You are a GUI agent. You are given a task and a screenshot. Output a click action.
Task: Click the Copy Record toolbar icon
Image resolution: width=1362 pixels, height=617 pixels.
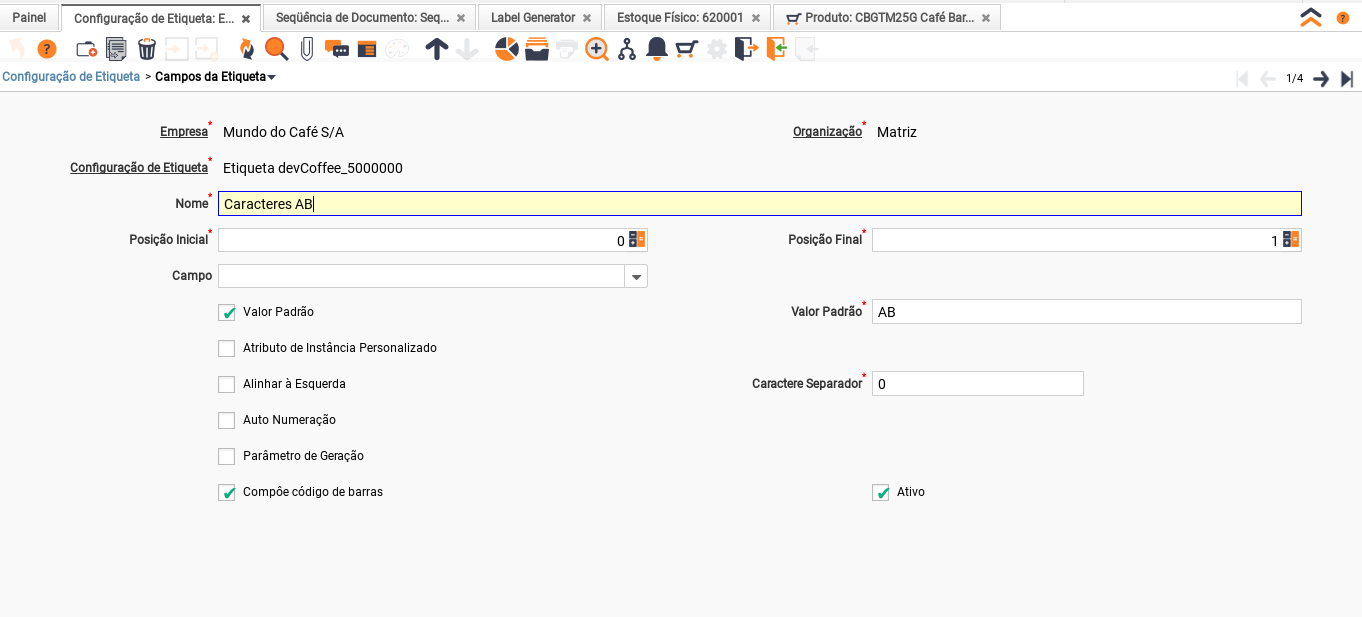point(116,49)
